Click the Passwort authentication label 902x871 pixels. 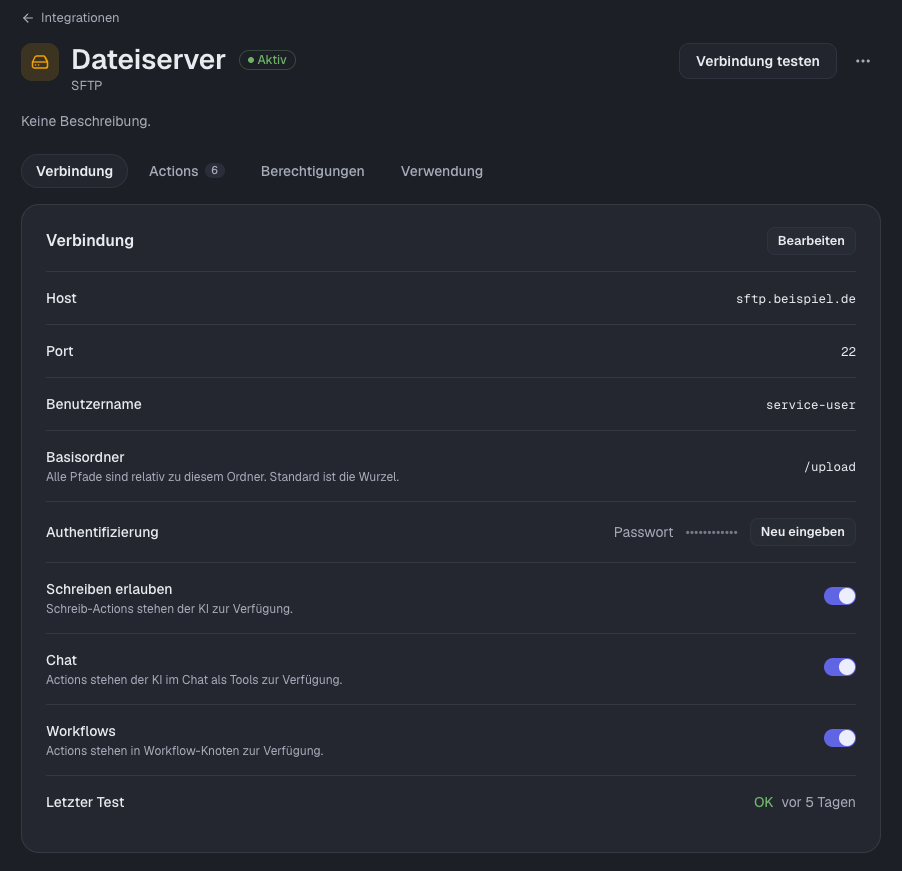pos(643,532)
